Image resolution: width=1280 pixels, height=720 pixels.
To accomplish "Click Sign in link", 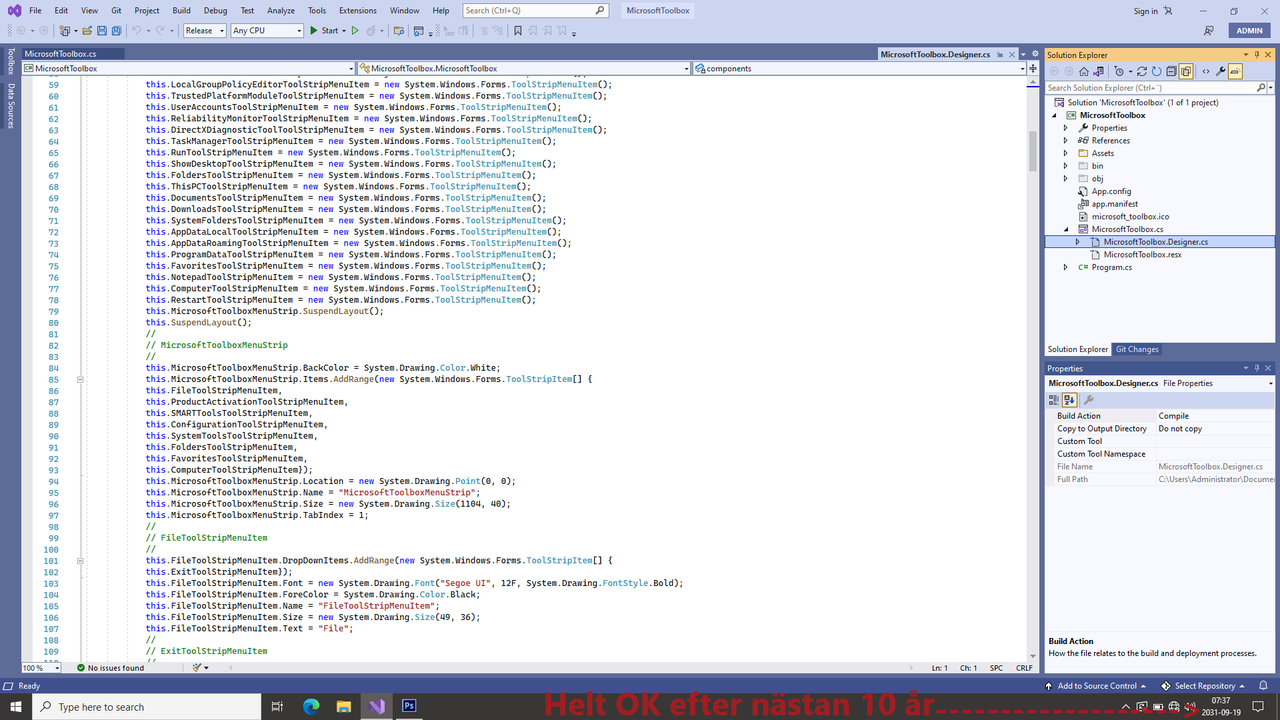I will [x=1145, y=11].
